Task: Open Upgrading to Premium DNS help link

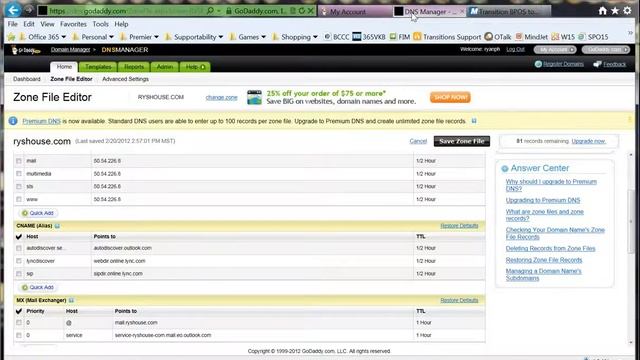Action: point(543,200)
